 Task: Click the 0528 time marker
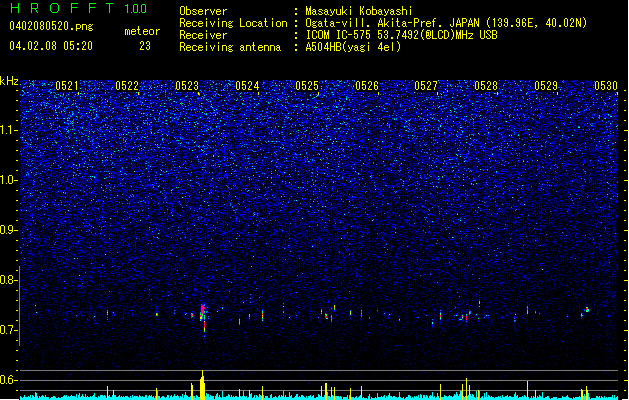(486, 86)
